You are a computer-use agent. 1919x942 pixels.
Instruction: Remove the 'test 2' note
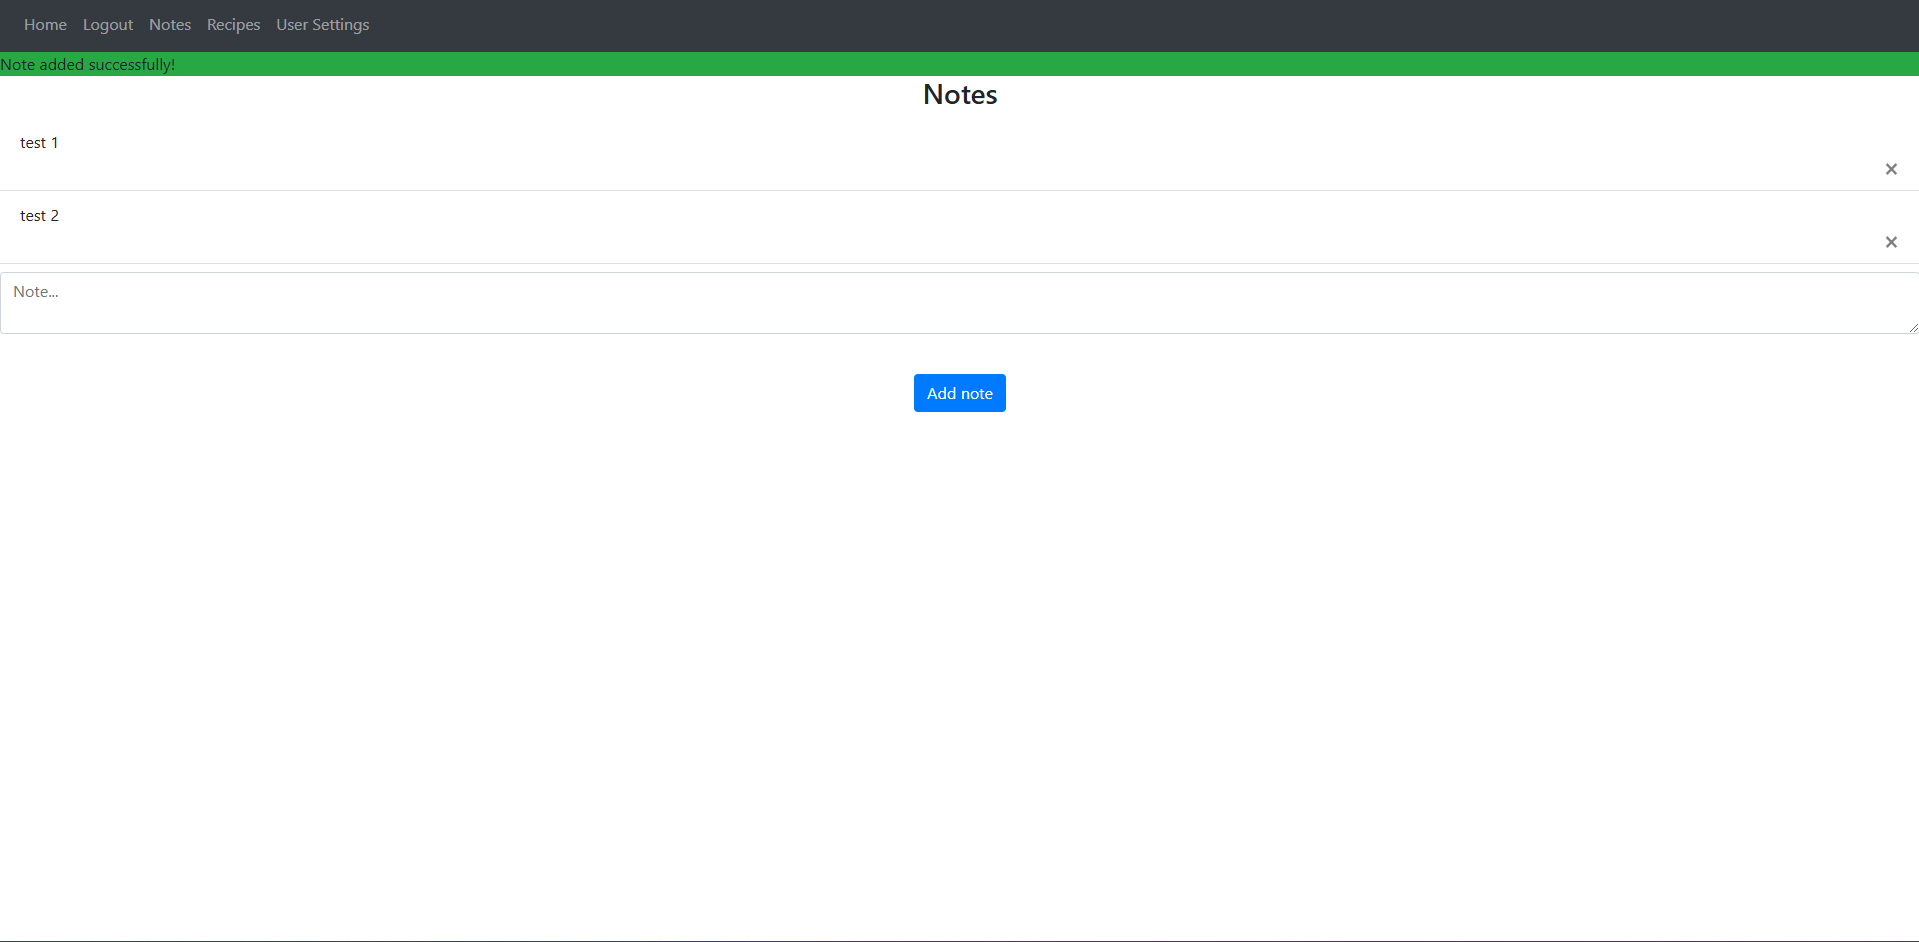[x=1890, y=242]
